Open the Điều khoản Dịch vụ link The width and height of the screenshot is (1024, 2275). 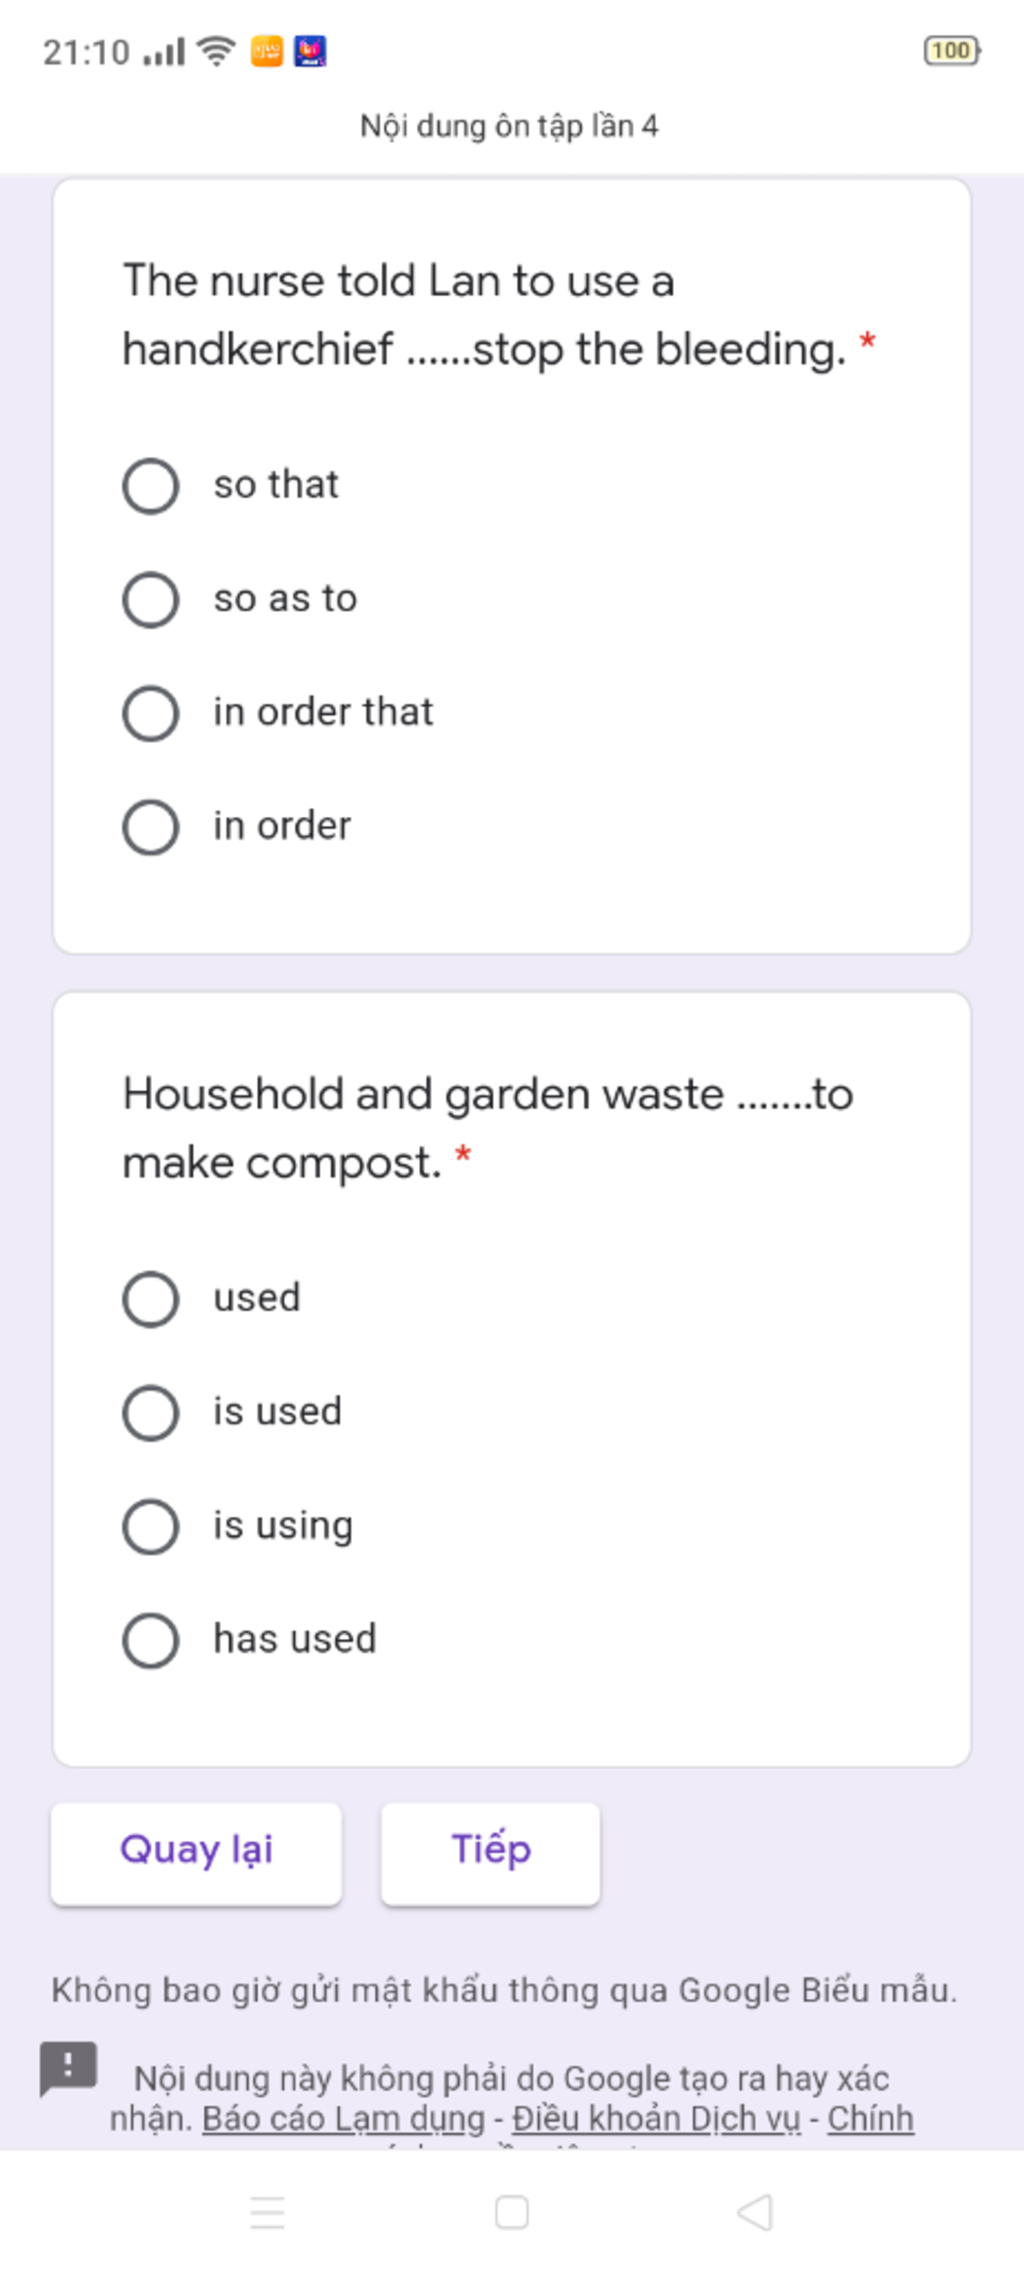[656, 2118]
